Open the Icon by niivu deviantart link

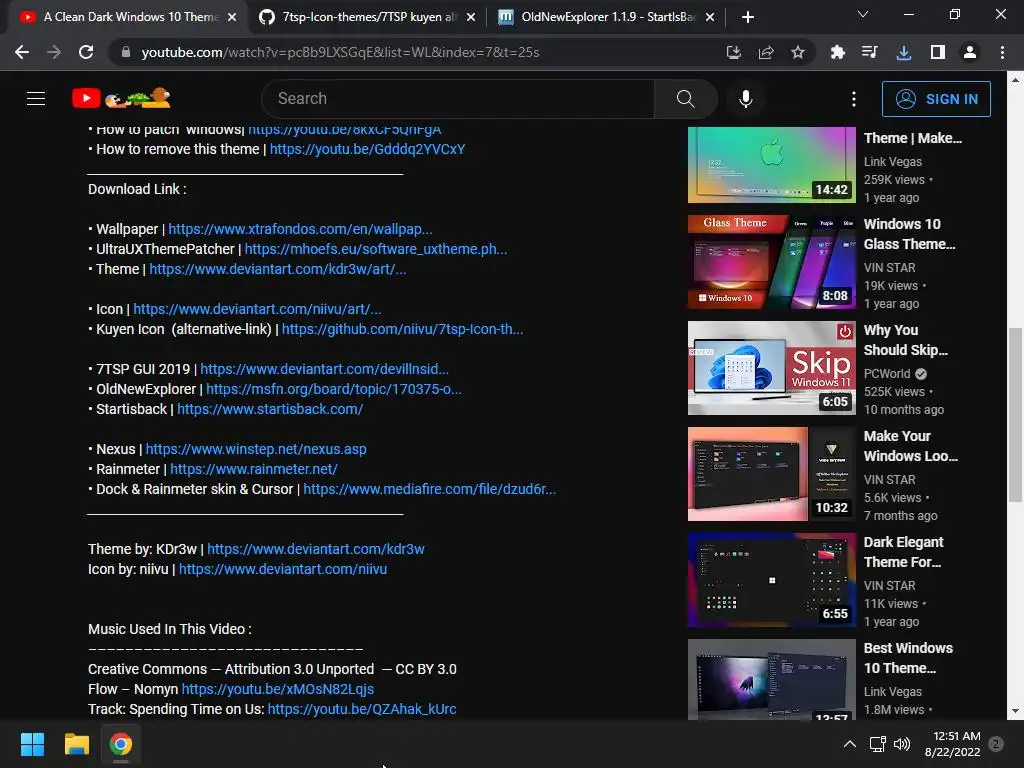click(x=283, y=569)
